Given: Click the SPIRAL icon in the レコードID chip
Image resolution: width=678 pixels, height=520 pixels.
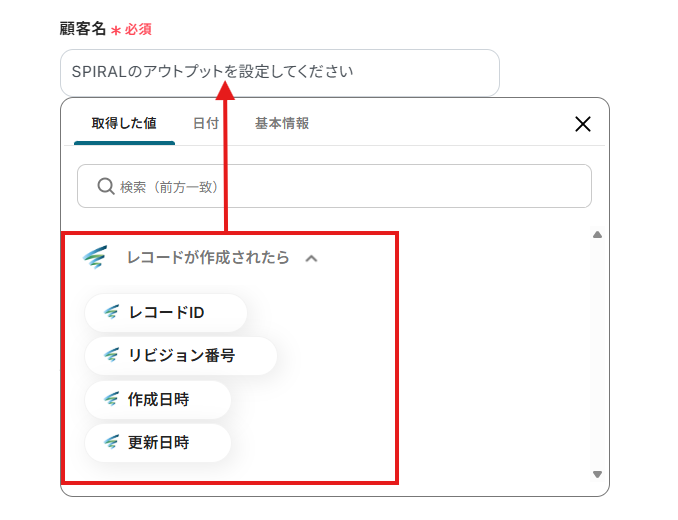Looking at the screenshot, I should tap(112, 312).
